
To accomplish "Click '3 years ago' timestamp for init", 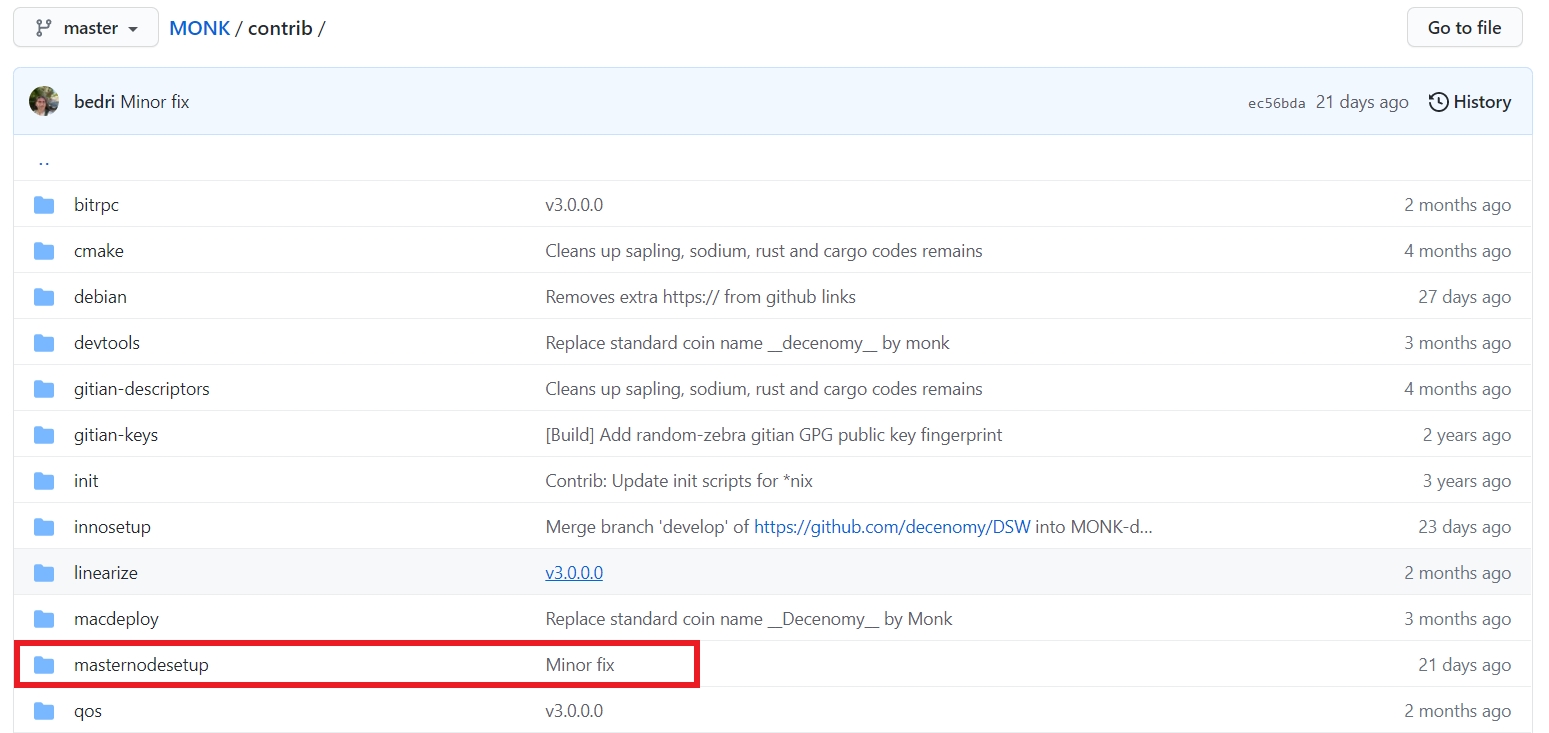I will [1467, 481].
